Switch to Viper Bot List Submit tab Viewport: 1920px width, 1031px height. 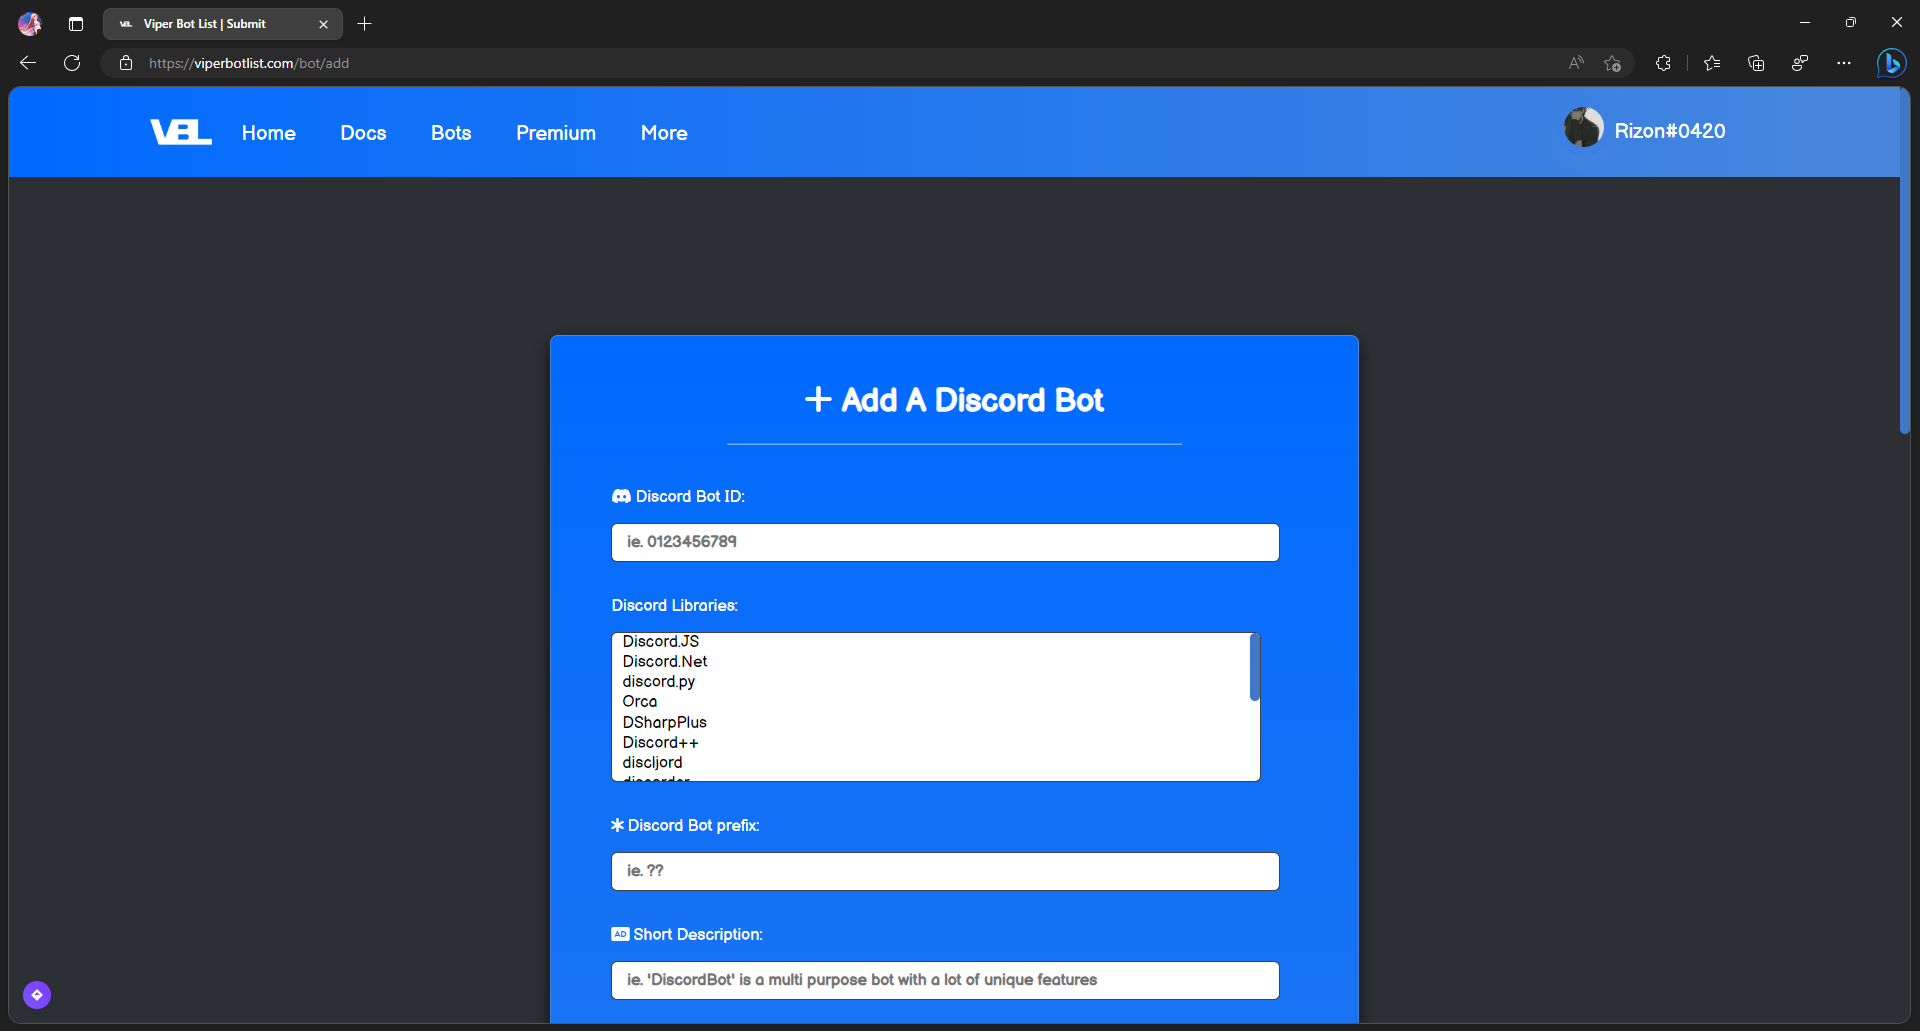point(222,24)
